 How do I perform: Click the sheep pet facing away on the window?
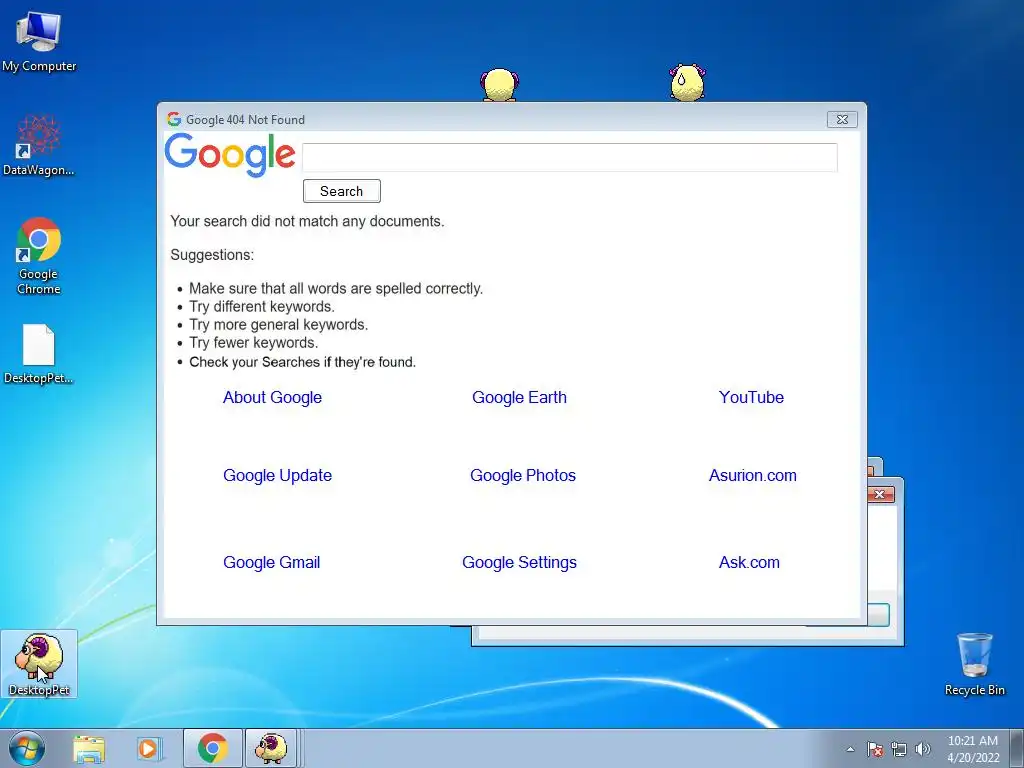(x=500, y=85)
